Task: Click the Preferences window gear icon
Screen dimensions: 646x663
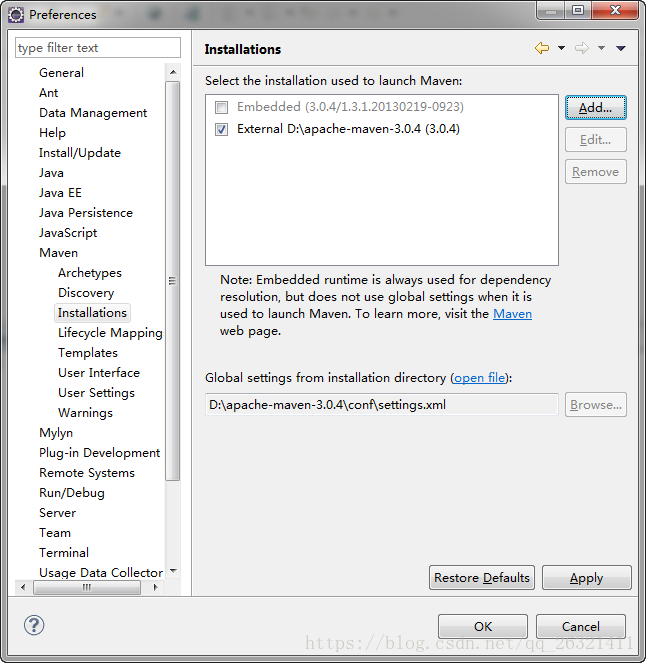Action: coord(16,15)
